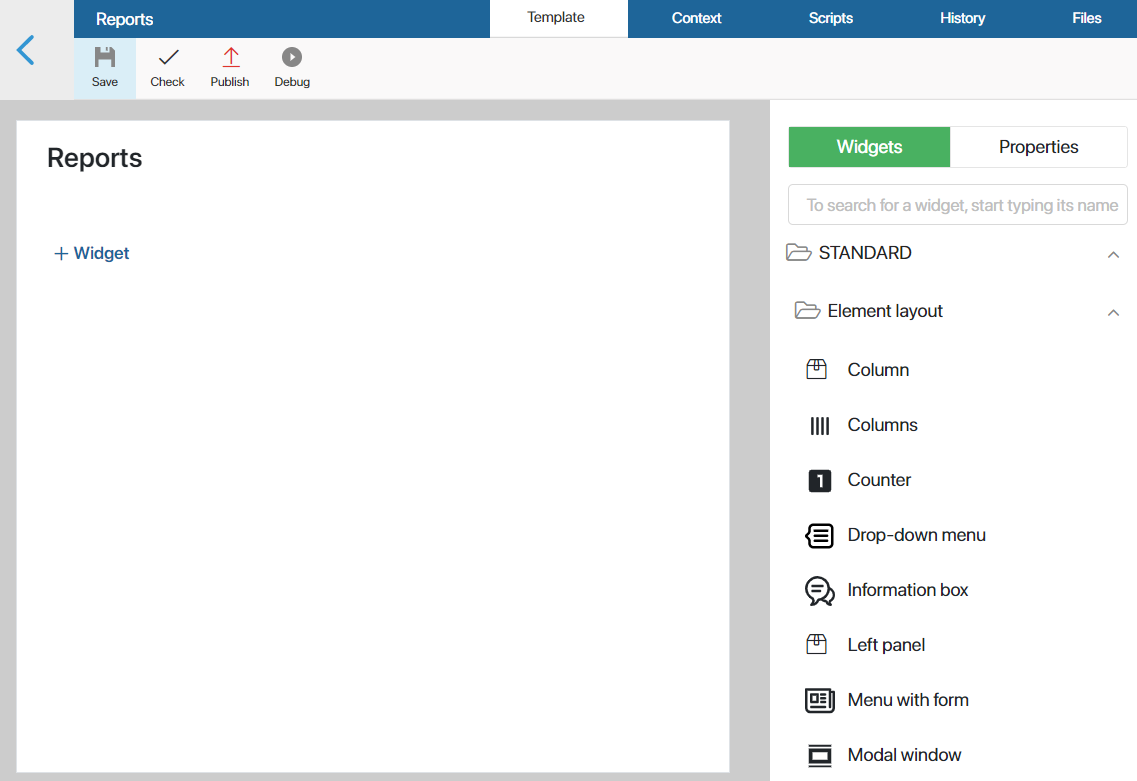Click the Drop-down menu label text

[917, 535]
